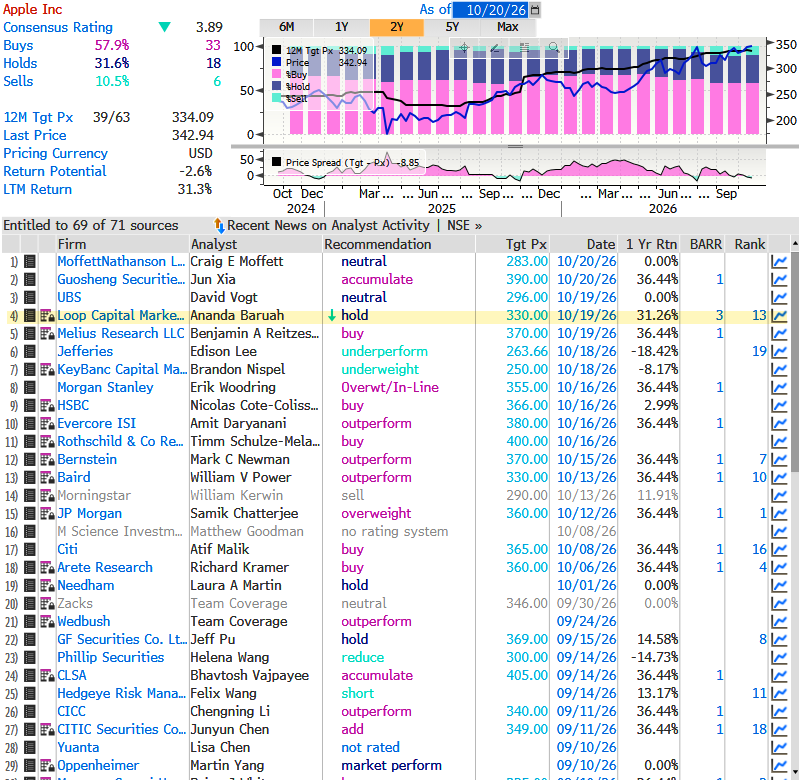Select the zoom magnifier tool on the chart
The height and width of the screenshot is (780, 799).
coord(554,48)
